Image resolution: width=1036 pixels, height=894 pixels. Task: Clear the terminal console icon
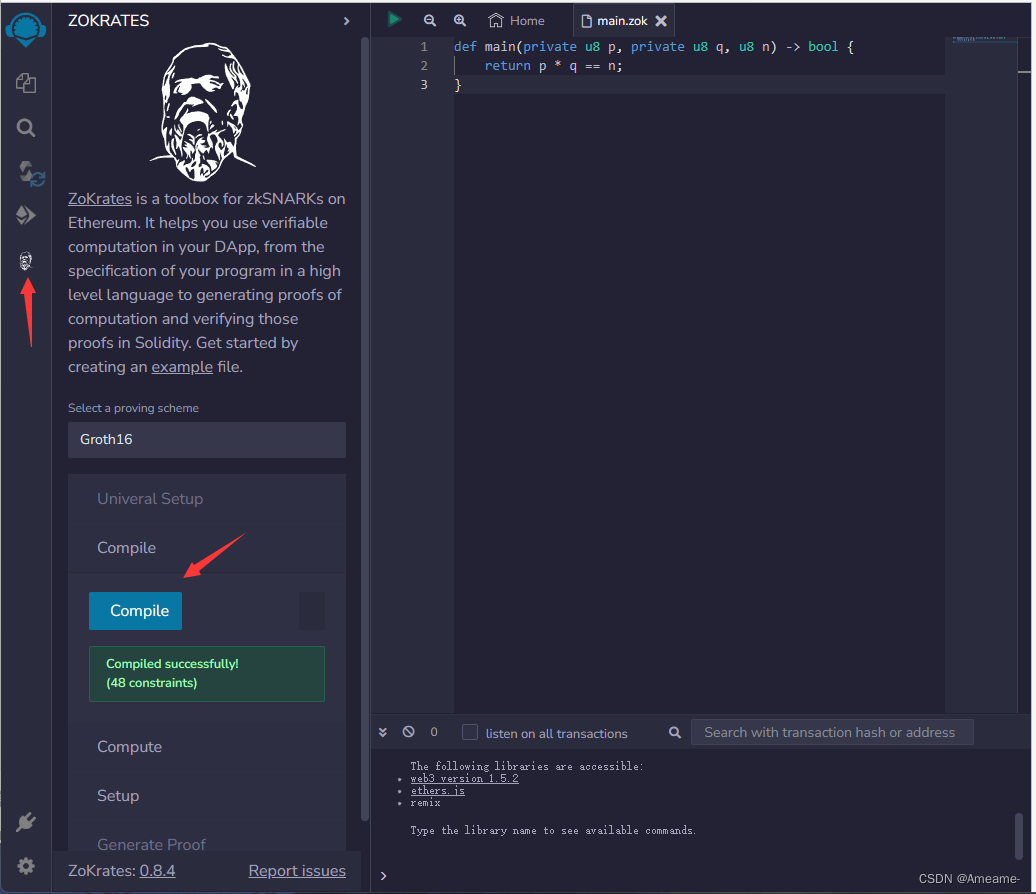tap(408, 731)
